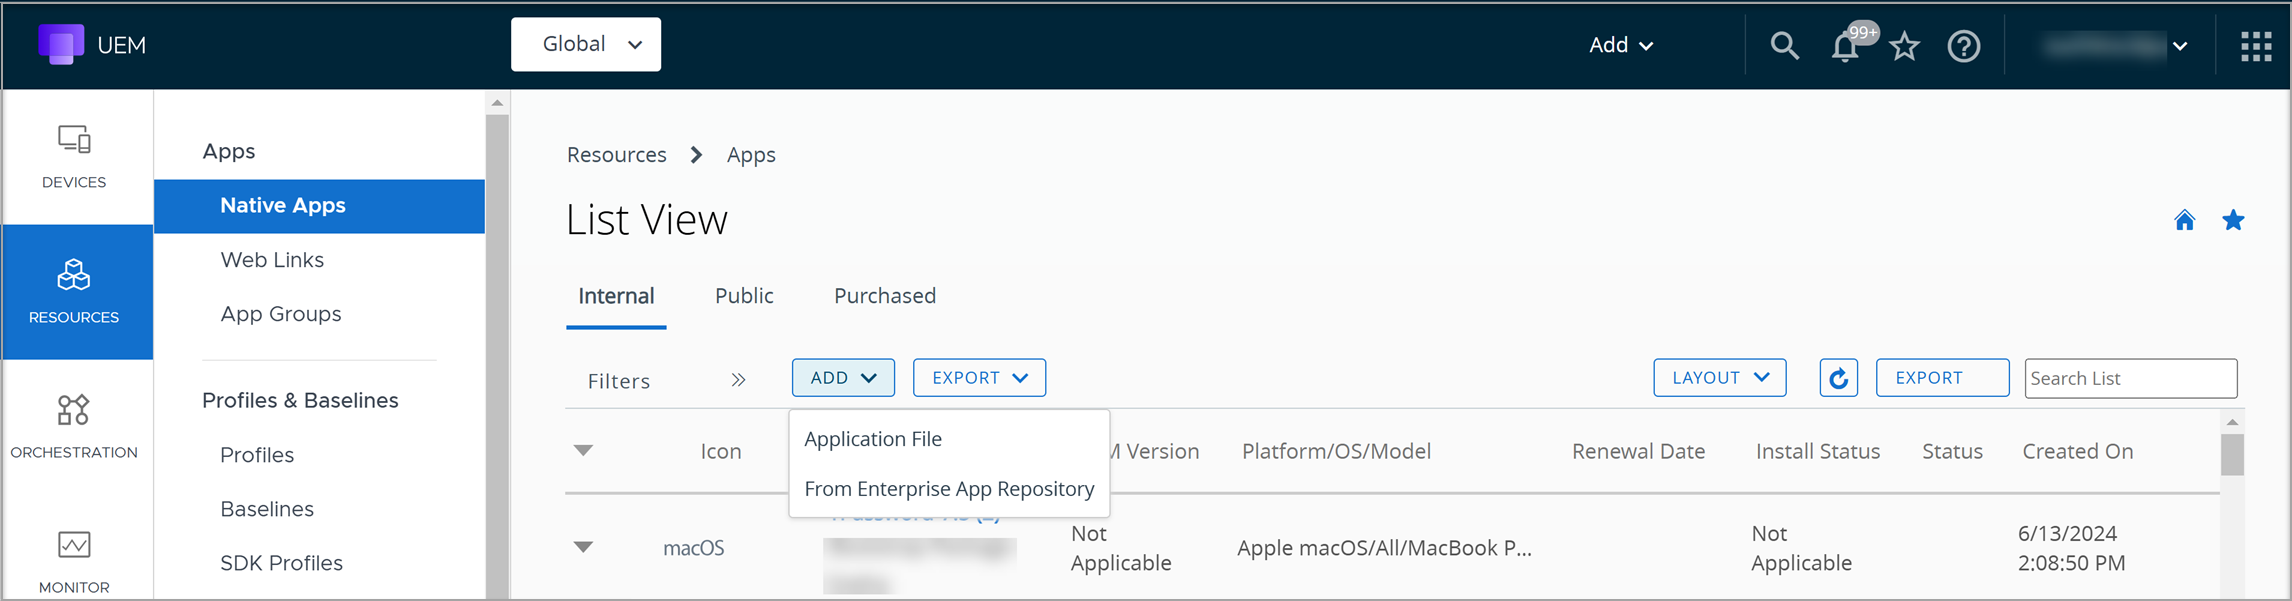Open the EXPORT dropdown beside ADD
Viewport: 2292px width, 601px height.
click(x=979, y=378)
